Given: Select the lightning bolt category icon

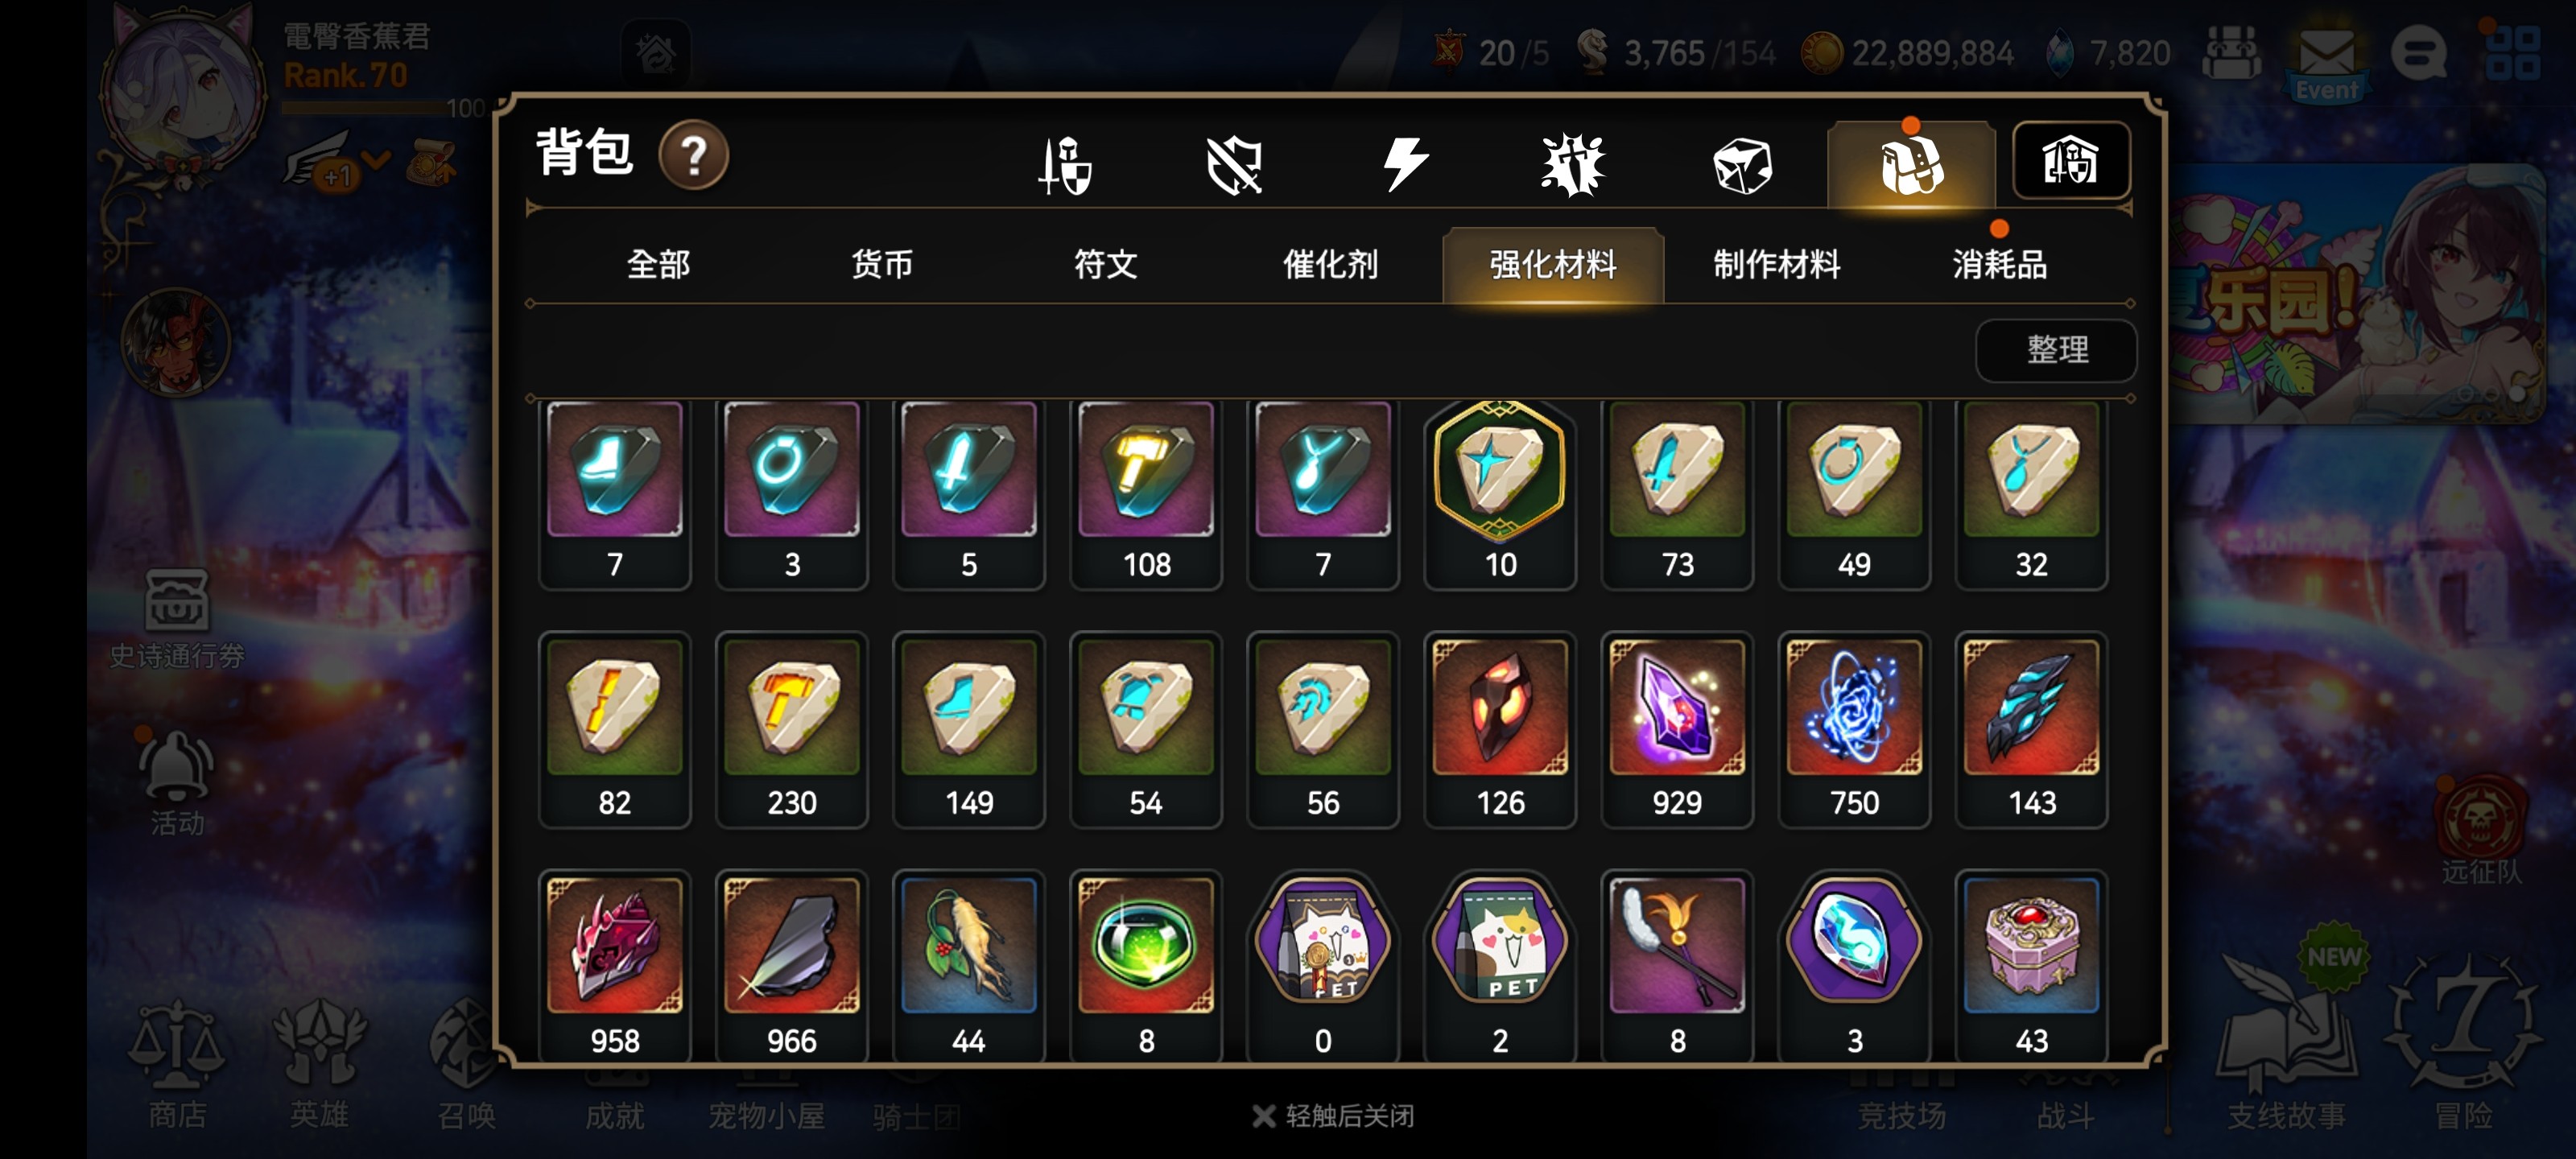Looking at the screenshot, I should pyautogui.click(x=1404, y=164).
